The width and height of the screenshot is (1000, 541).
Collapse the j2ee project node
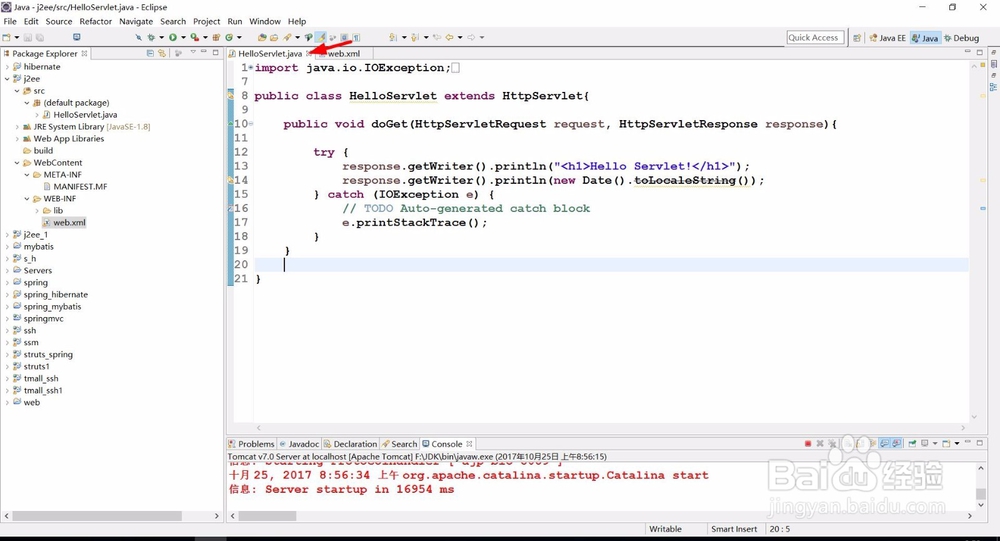tap(7, 79)
